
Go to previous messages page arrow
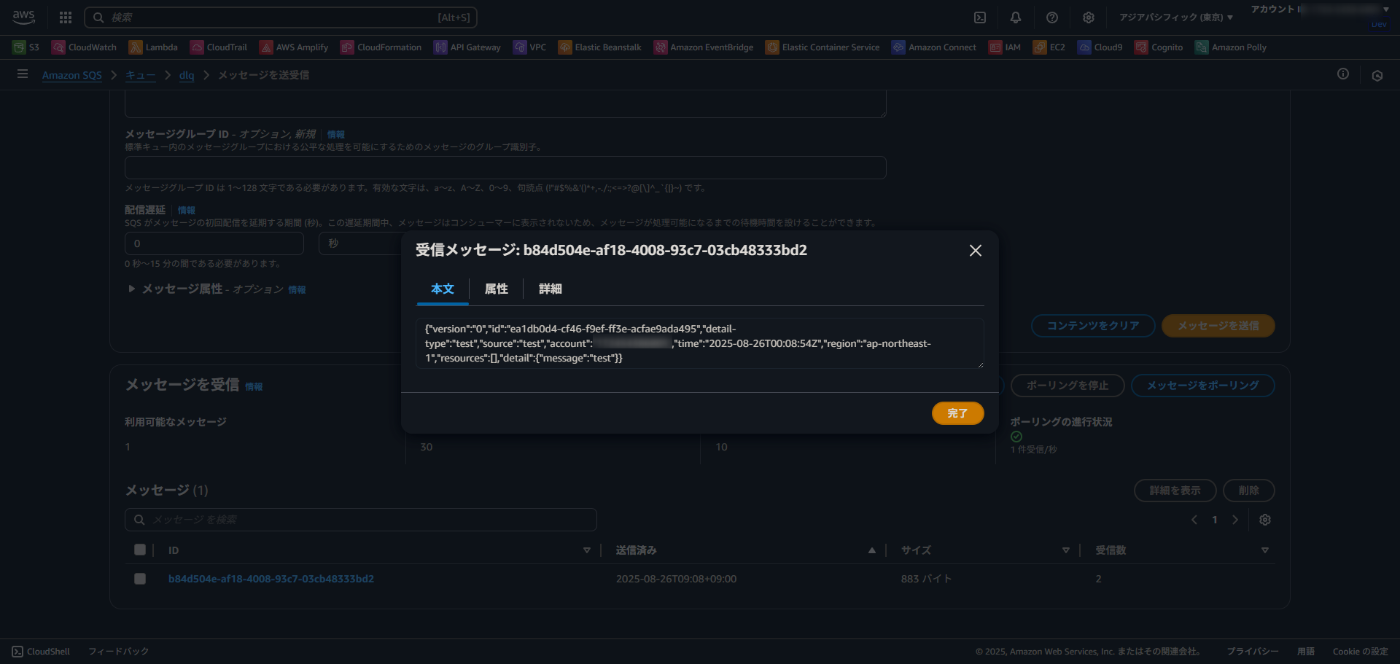(1194, 520)
